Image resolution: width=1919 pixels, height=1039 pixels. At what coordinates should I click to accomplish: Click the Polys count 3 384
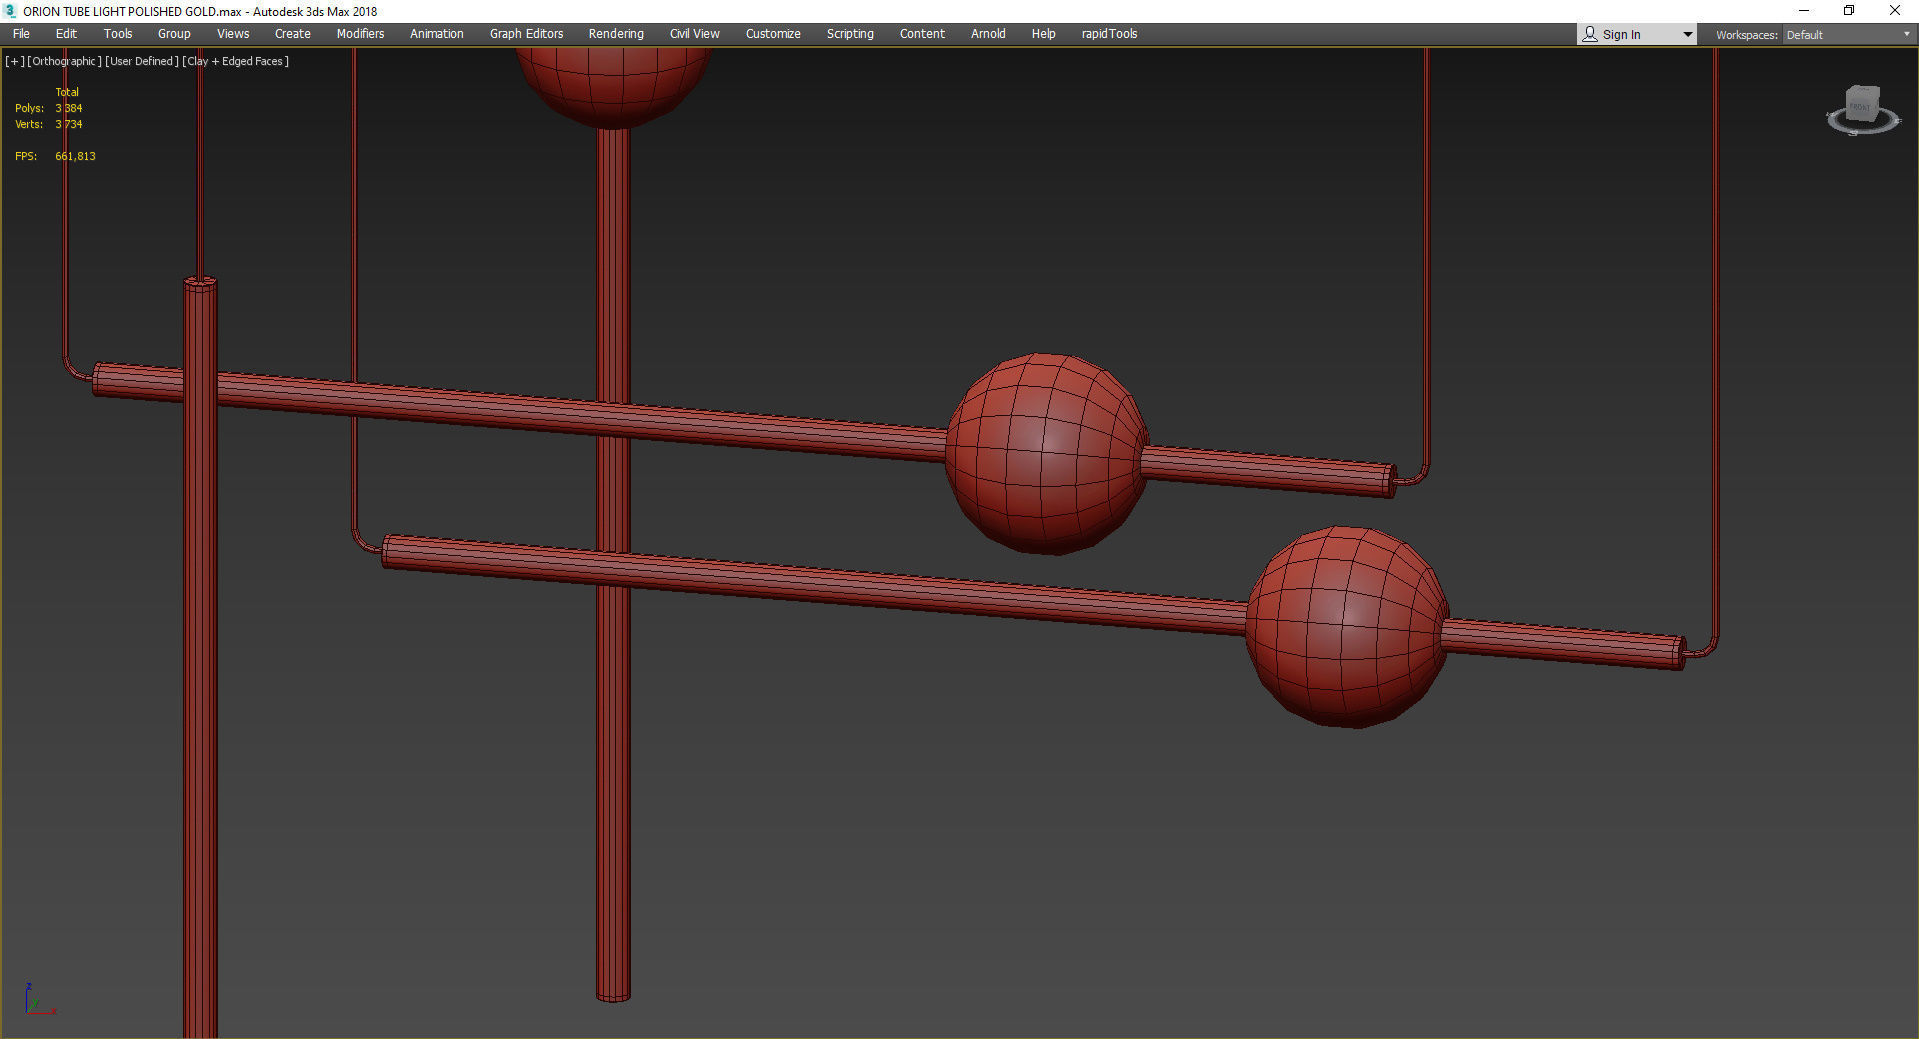[x=69, y=108]
